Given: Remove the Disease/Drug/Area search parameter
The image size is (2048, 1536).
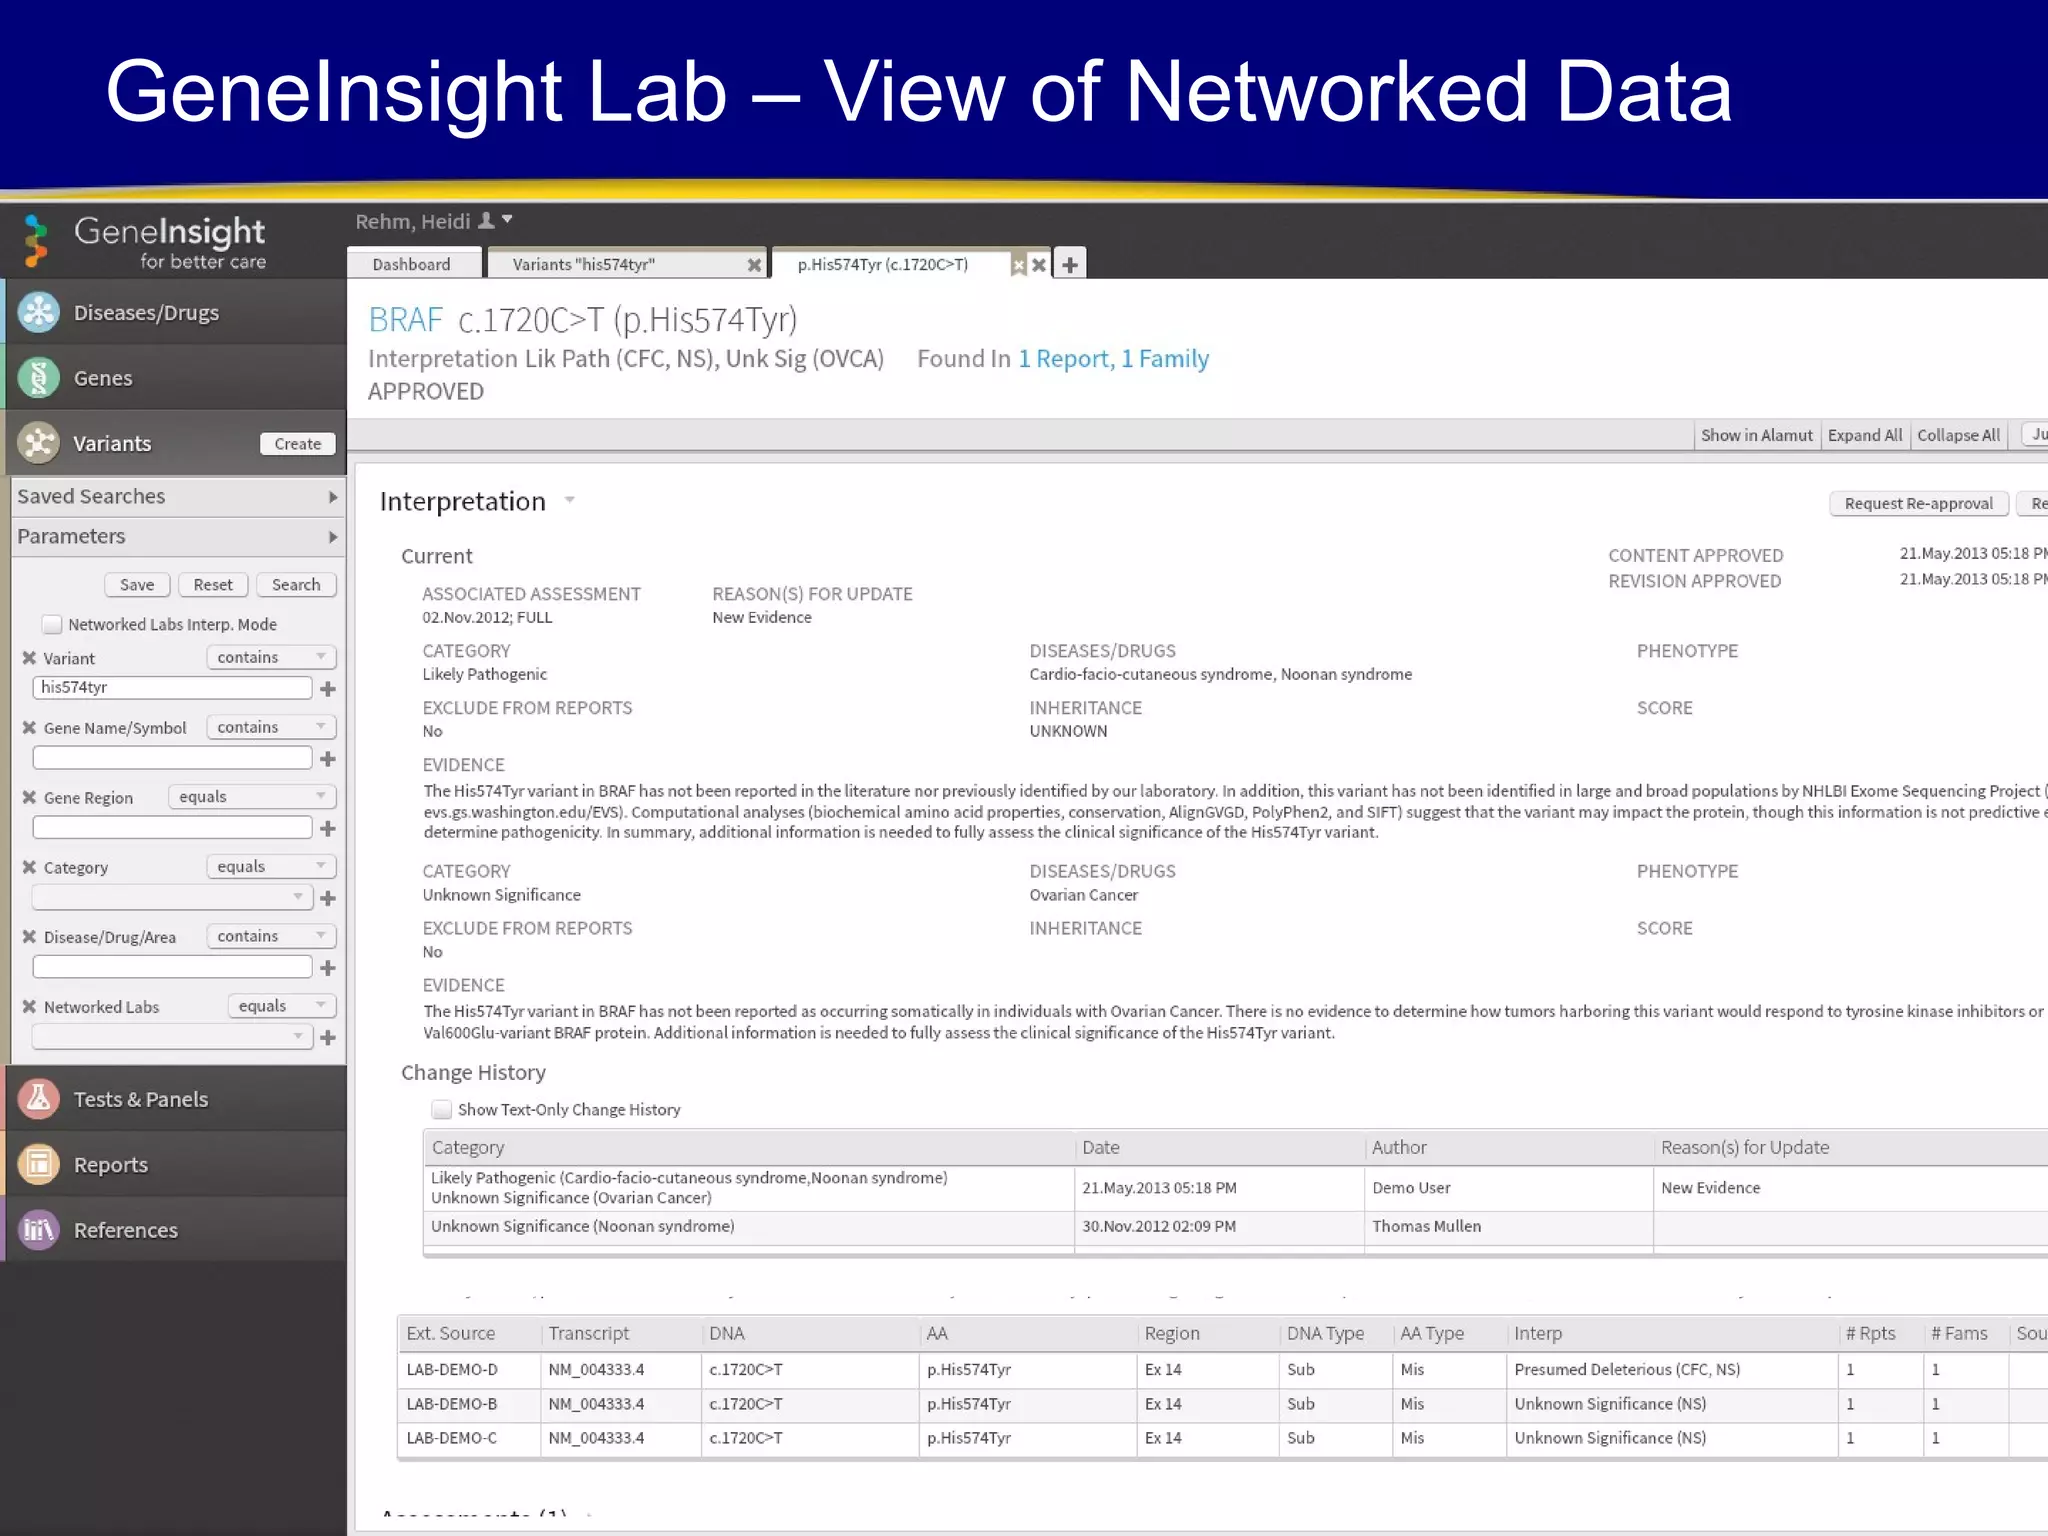Looking at the screenshot, I should click(x=29, y=937).
